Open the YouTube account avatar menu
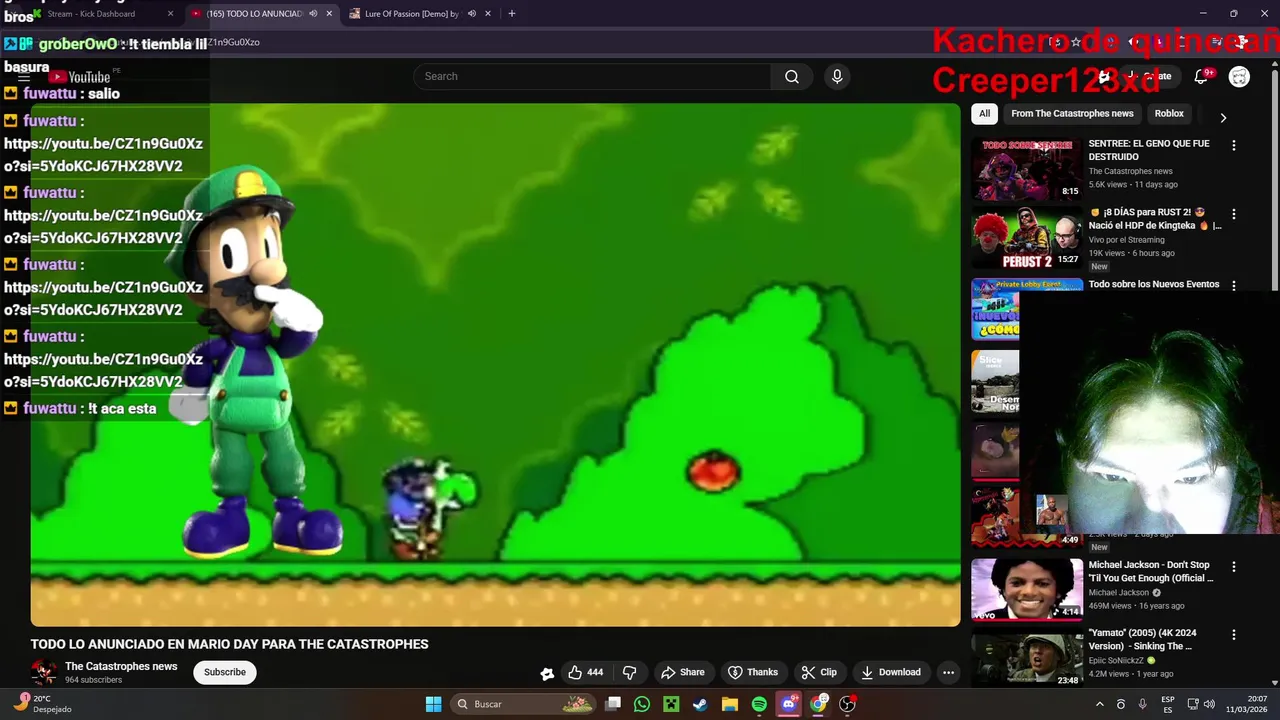Image resolution: width=1280 pixels, height=720 pixels. click(x=1239, y=76)
